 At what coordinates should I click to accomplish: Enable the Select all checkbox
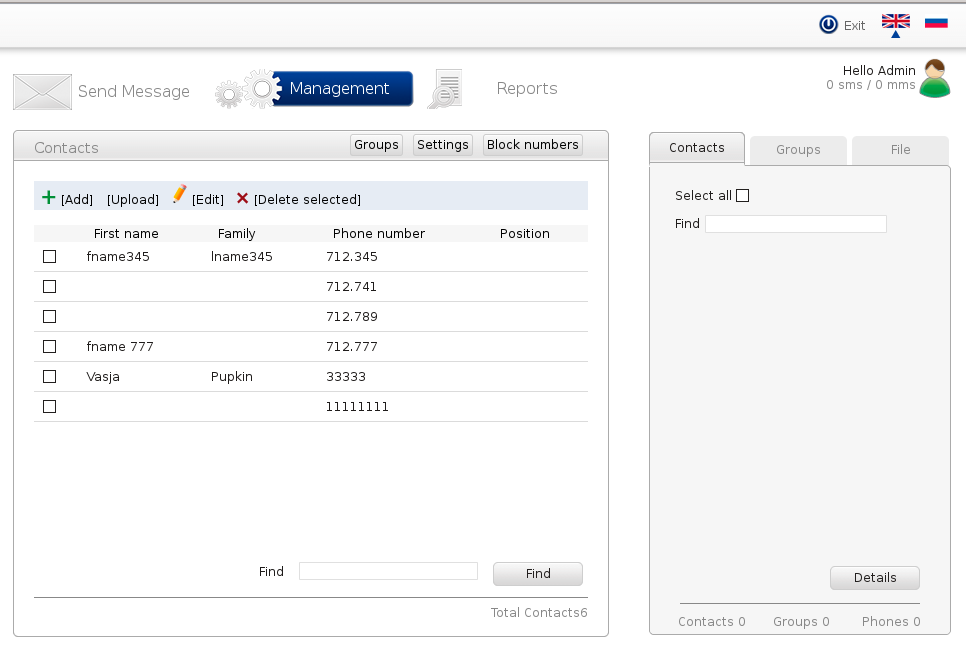pos(742,196)
